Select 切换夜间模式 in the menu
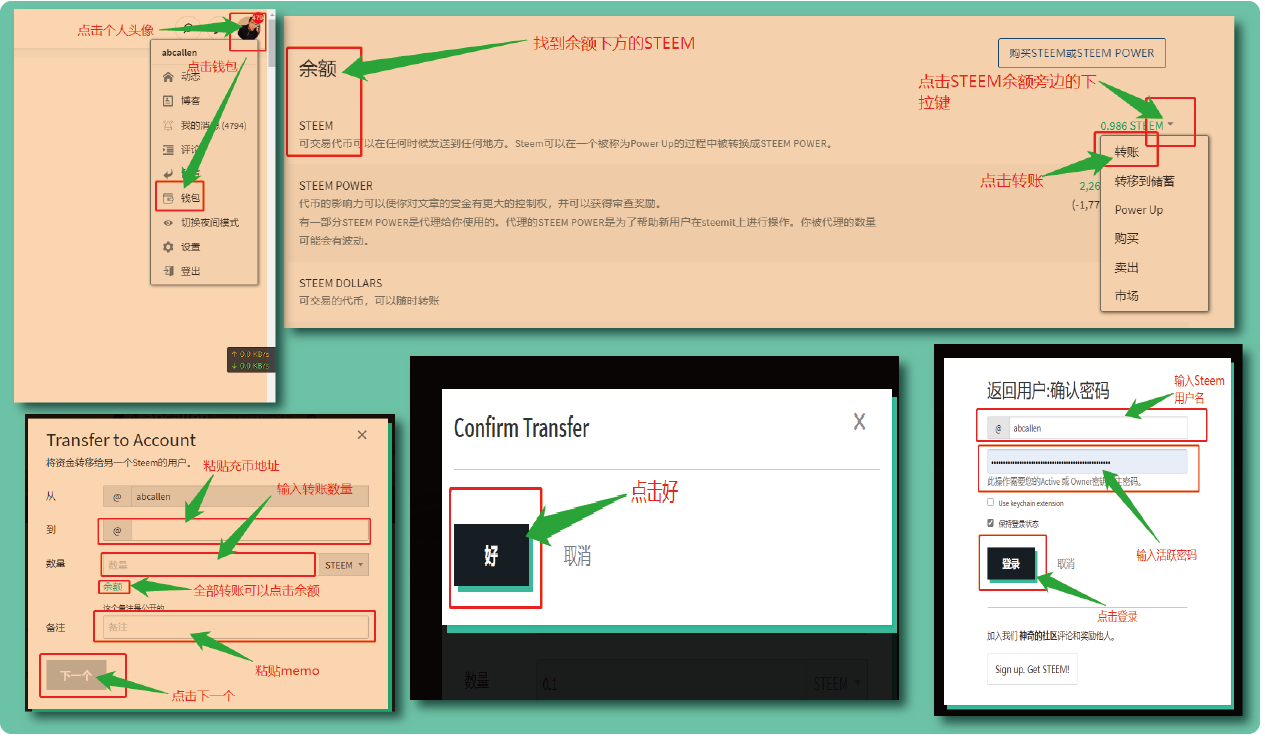The height and width of the screenshot is (739, 1265). coord(209,222)
